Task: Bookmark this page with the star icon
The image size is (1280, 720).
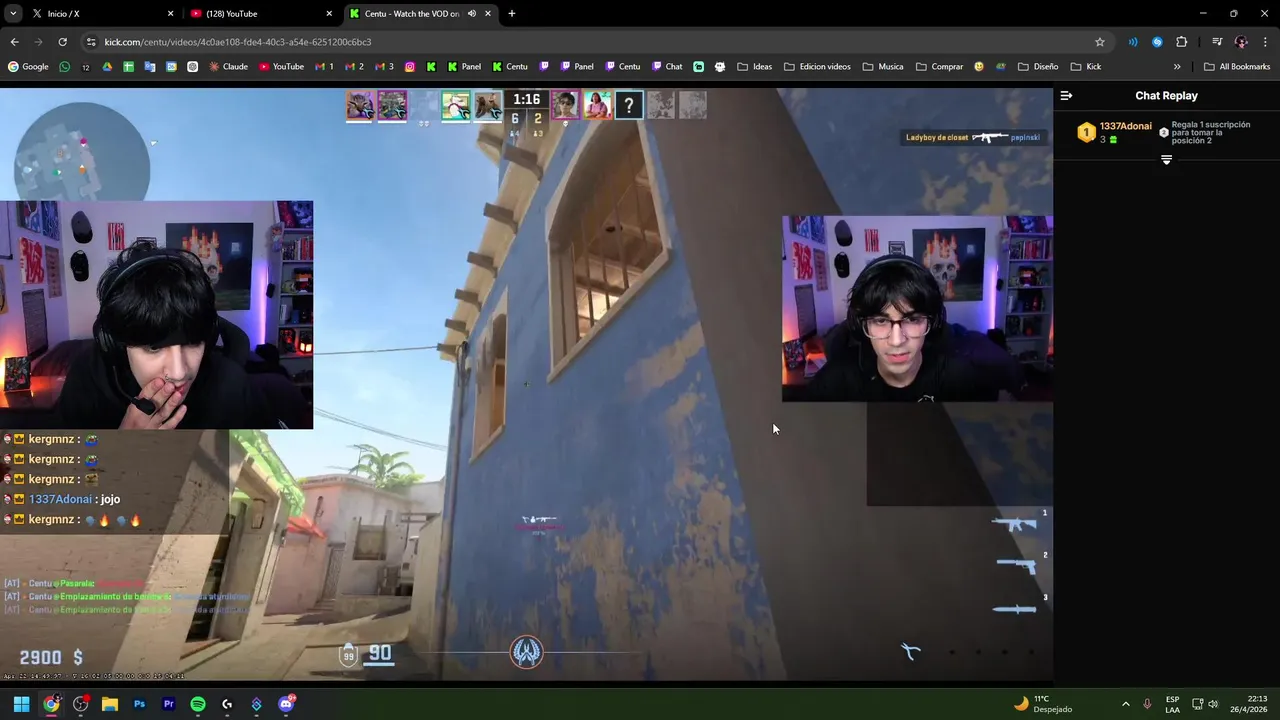Action: [x=1100, y=42]
